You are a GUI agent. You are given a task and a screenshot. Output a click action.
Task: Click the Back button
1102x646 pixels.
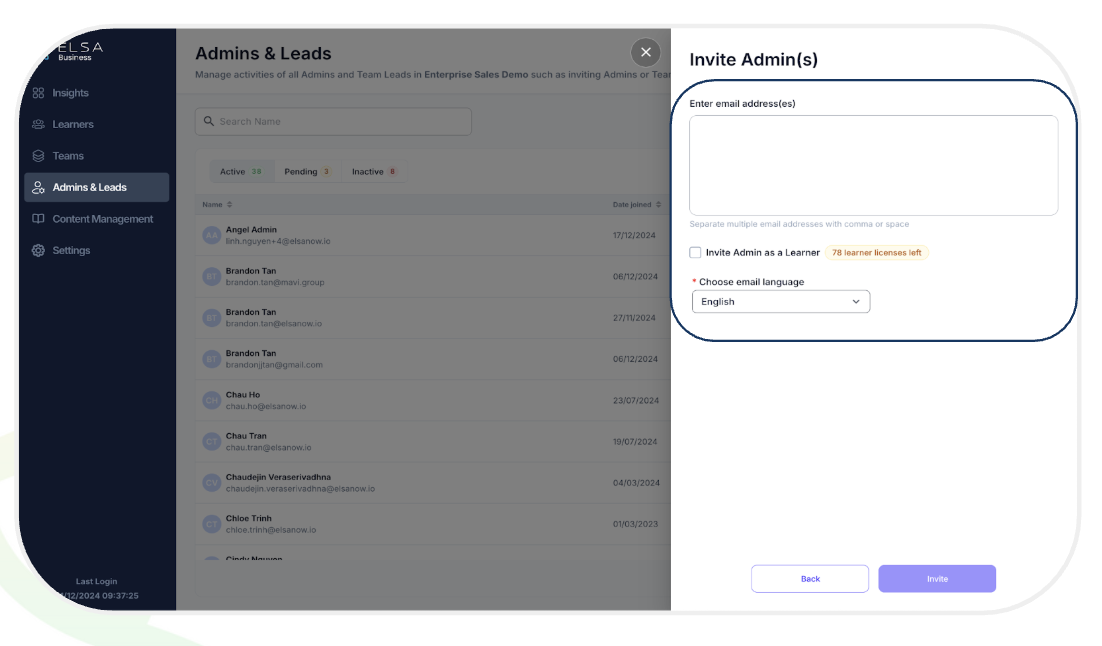click(810, 579)
